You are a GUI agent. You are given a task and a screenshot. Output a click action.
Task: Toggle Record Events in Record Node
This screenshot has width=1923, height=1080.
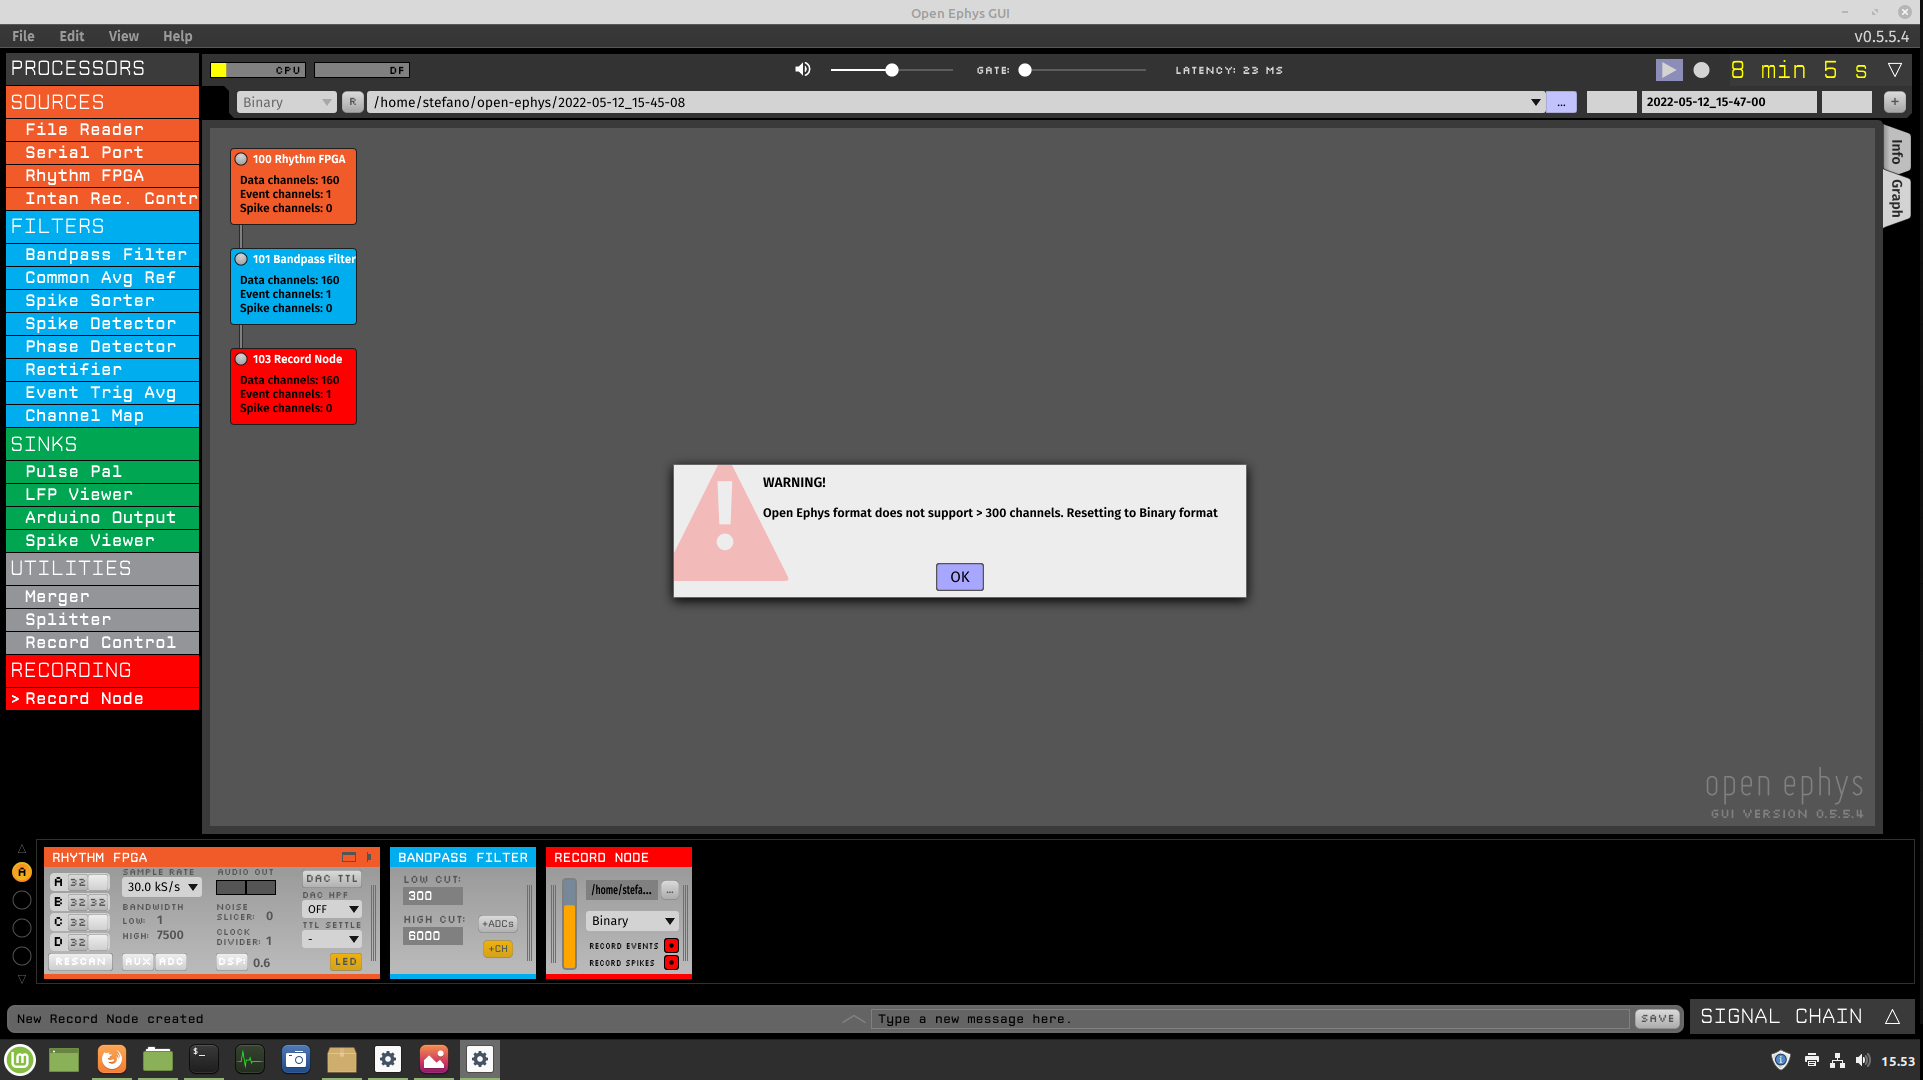(x=671, y=945)
